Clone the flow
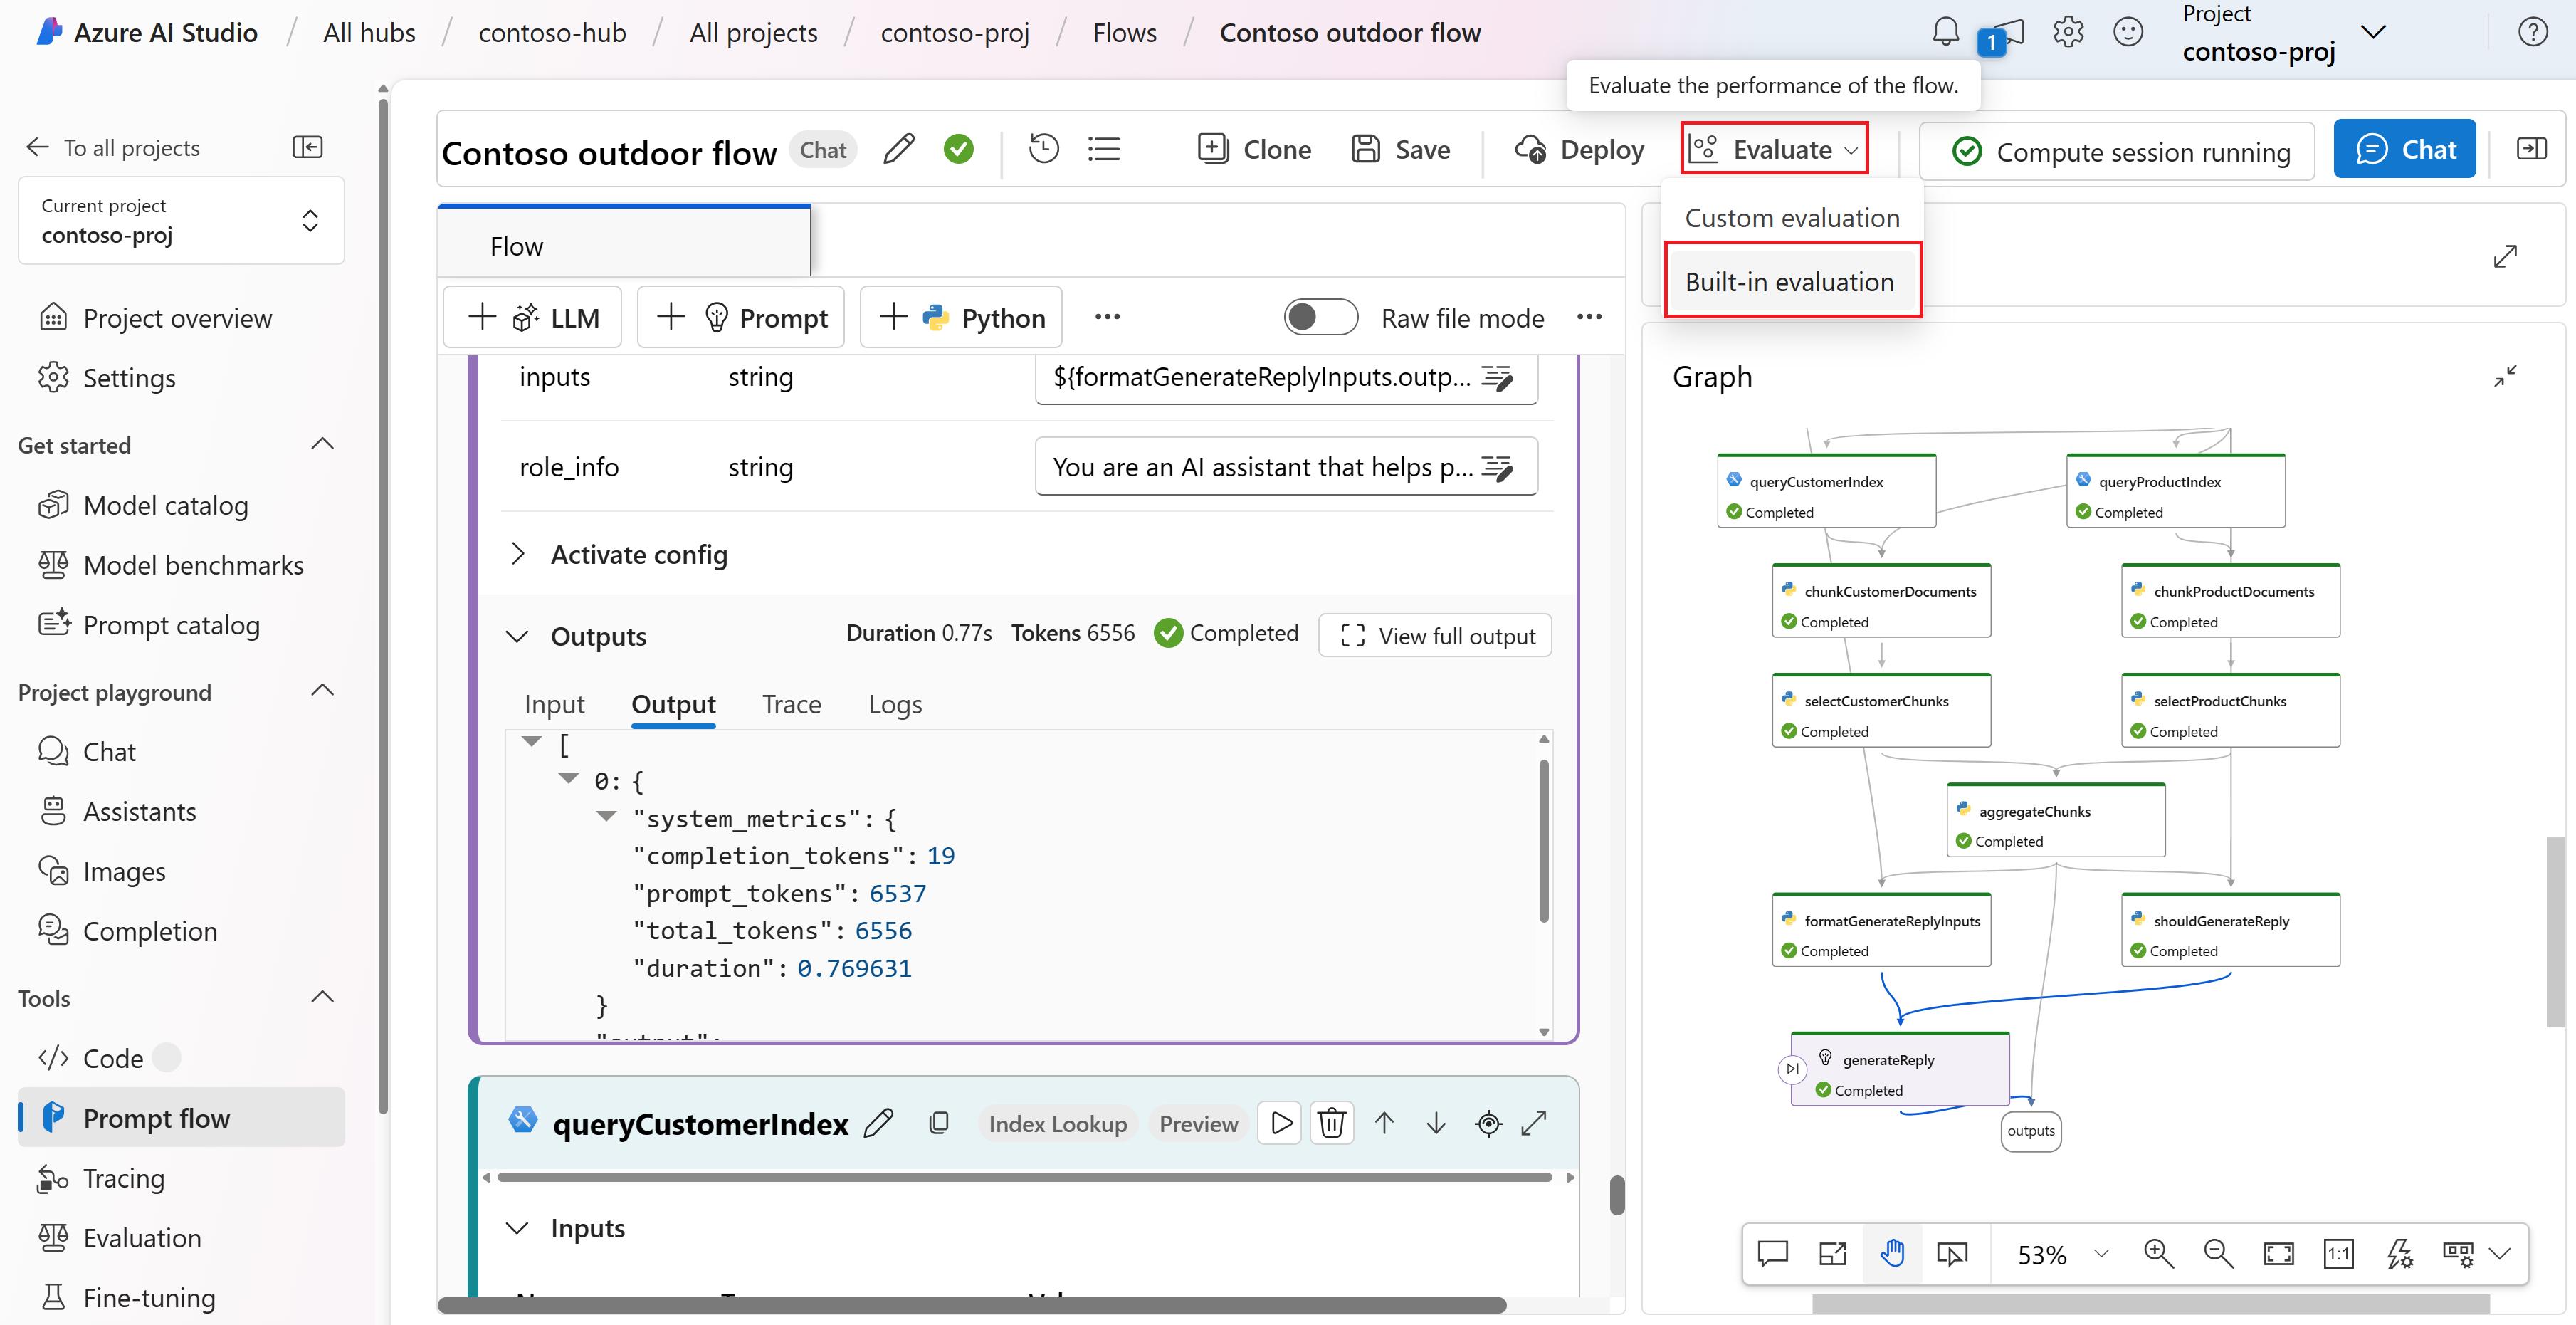Screen dimensions: 2576x1325 point(1254,149)
